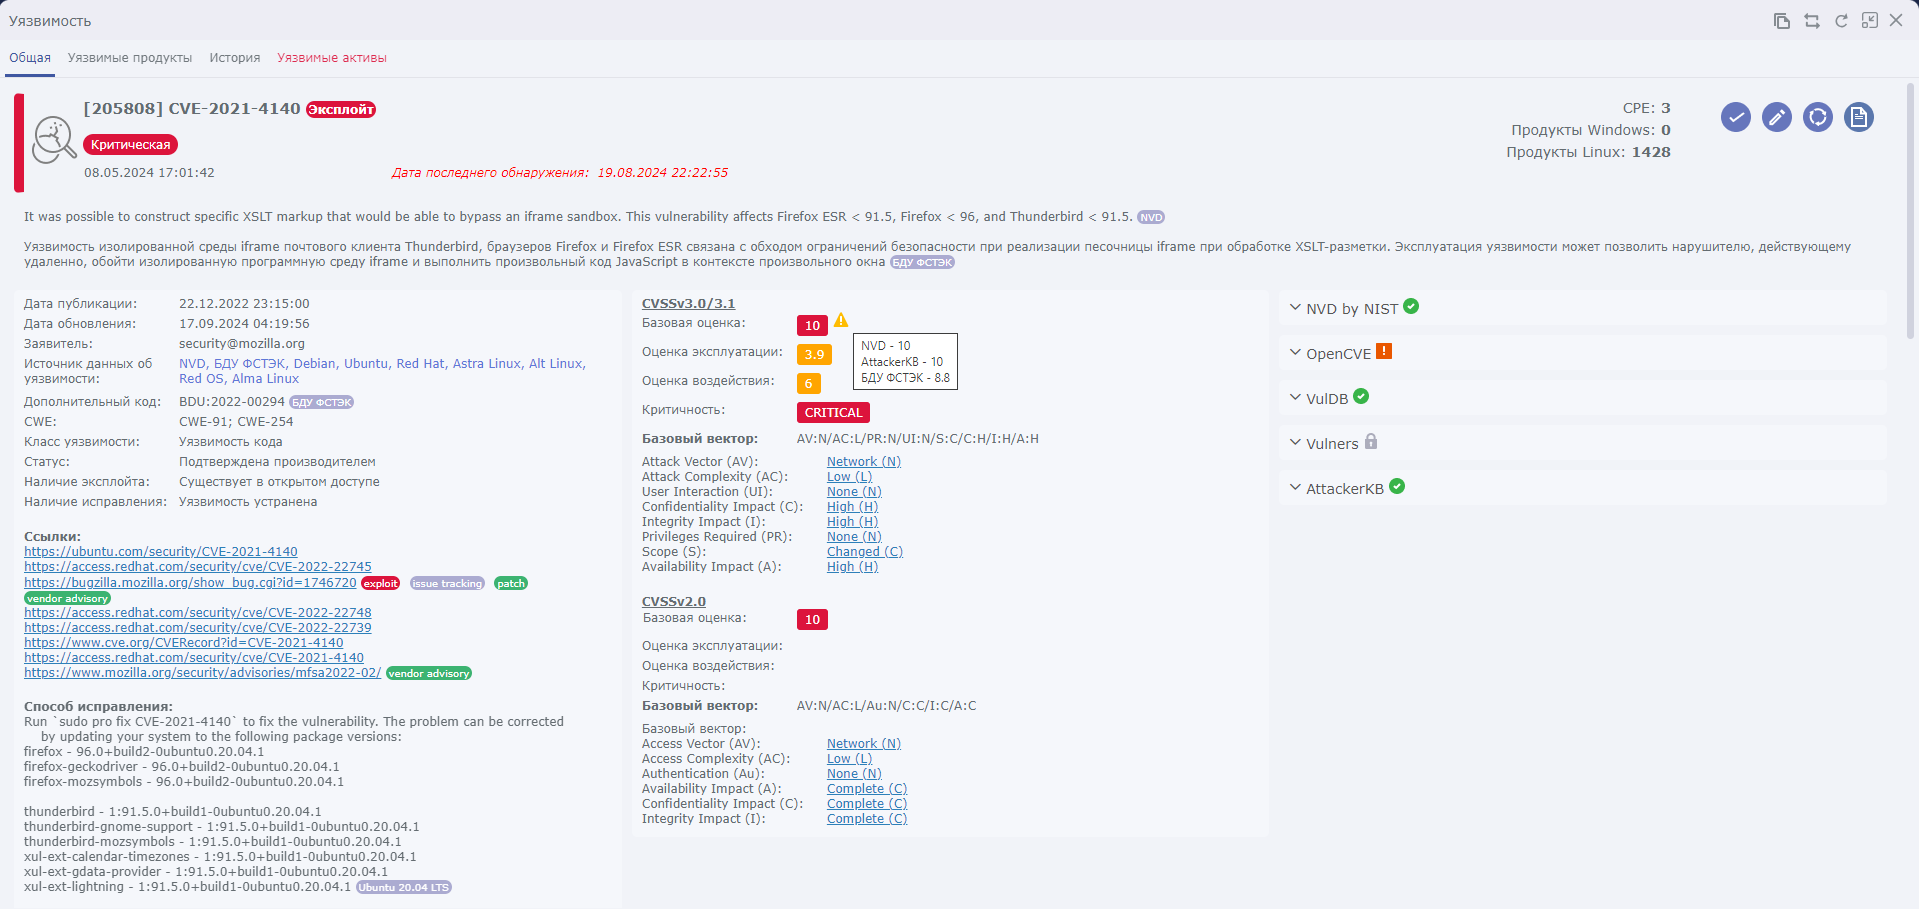Click the round checkmark confirm button
This screenshot has height=909, width=1919.
(1735, 117)
